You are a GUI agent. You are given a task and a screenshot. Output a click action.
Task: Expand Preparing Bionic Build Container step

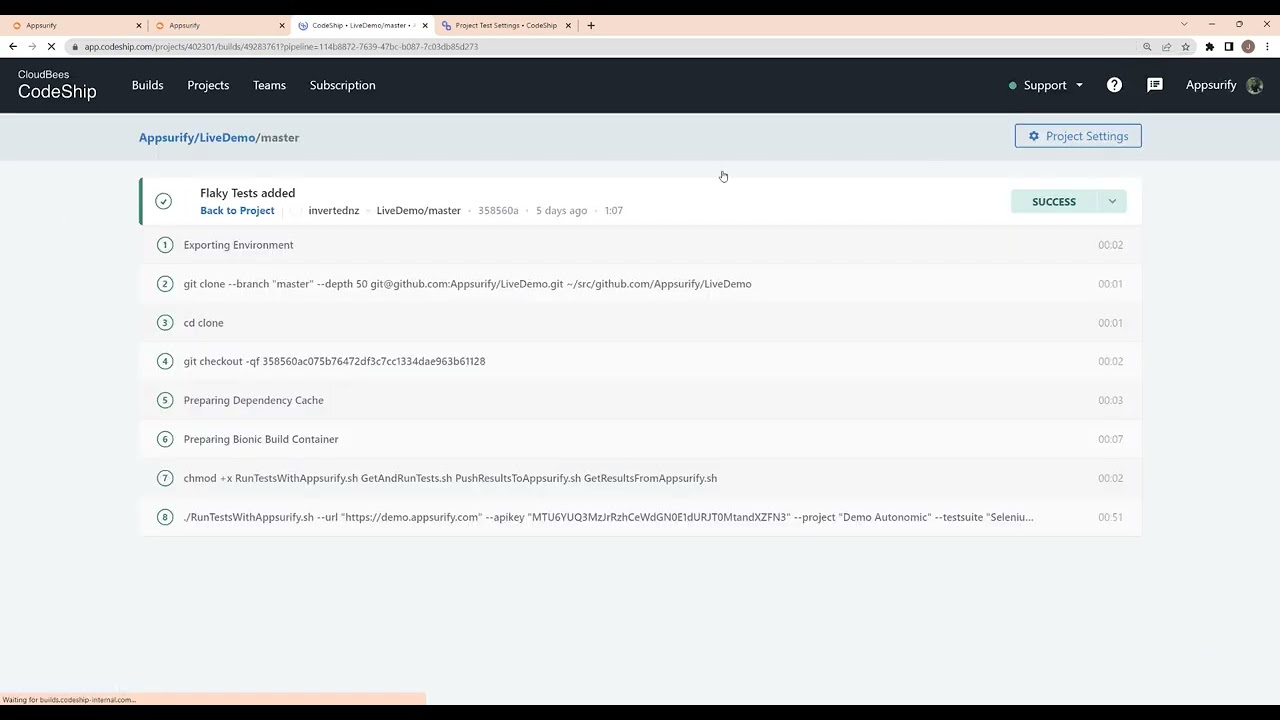[x=640, y=439]
